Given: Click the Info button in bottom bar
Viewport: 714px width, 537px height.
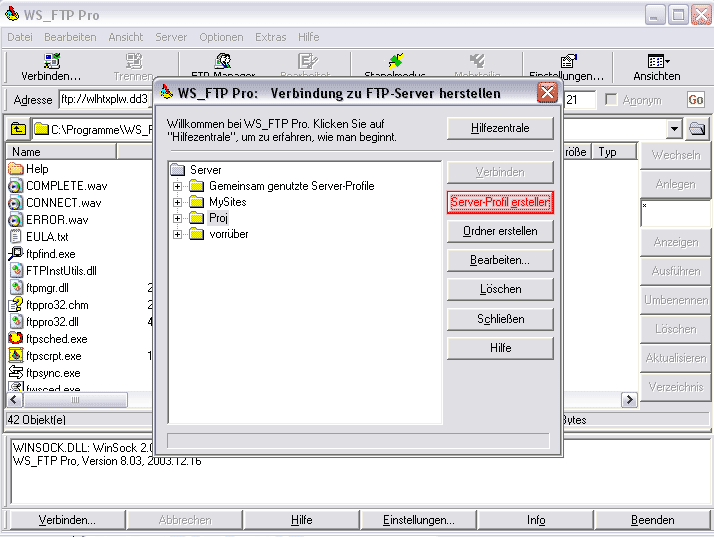Looking at the screenshot, I should (536, 520).
